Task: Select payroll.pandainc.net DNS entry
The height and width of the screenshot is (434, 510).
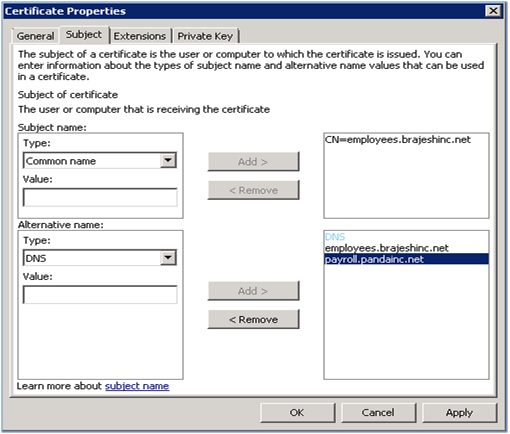Action: click(406, 259)
